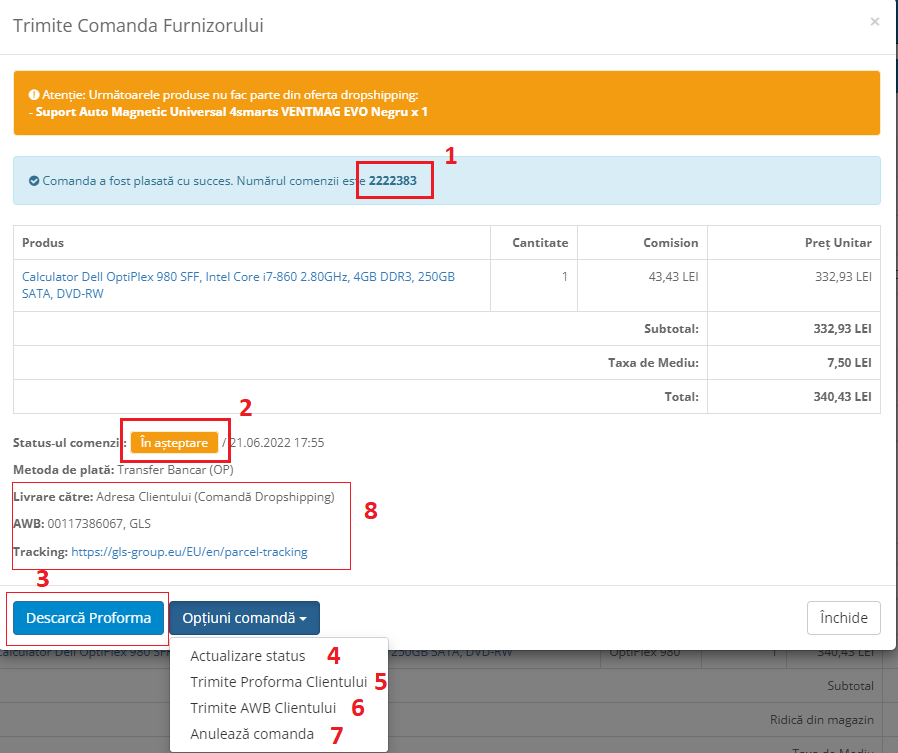The height and width of the screenshot is (753, 898).
Task: Close the modal with the X icon
Action: [x=875, y=21]
